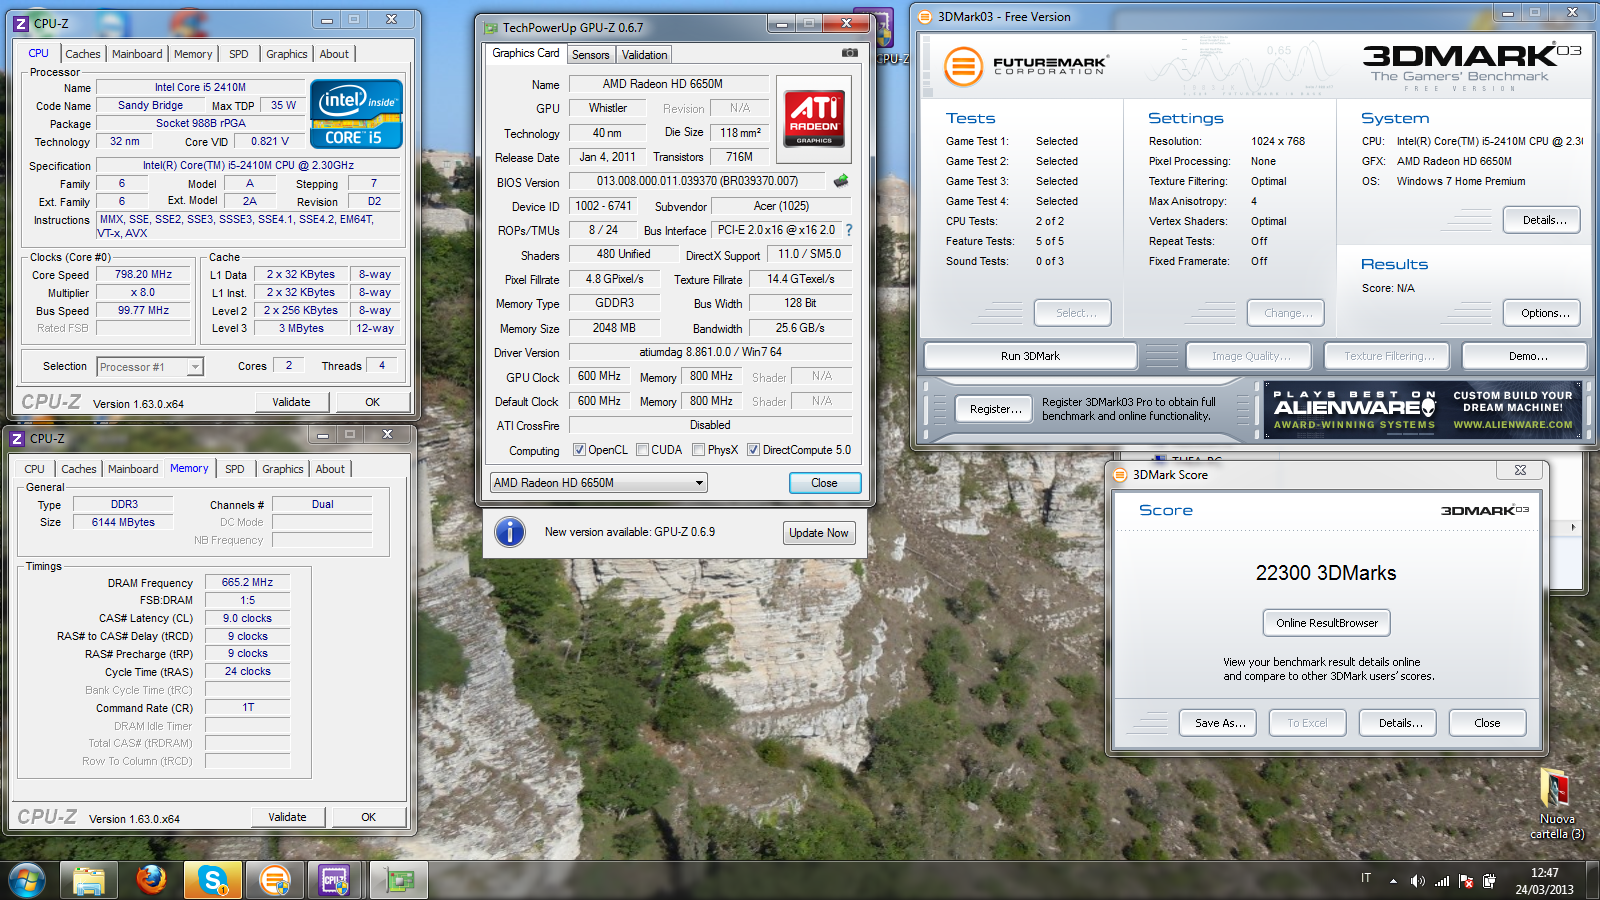Click Details... in 3DMark Score dialog
This screenshot has height=900, width=1600.
[1400, 723]
